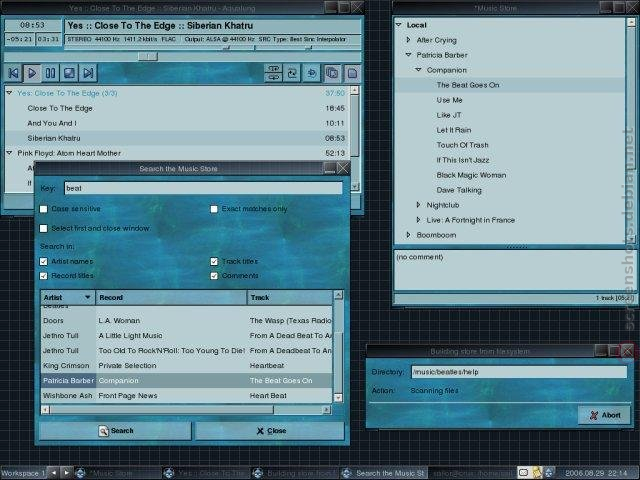Click the magnifier icon on Search button
This screenshot has width=640, height=480.
(103, 431)
